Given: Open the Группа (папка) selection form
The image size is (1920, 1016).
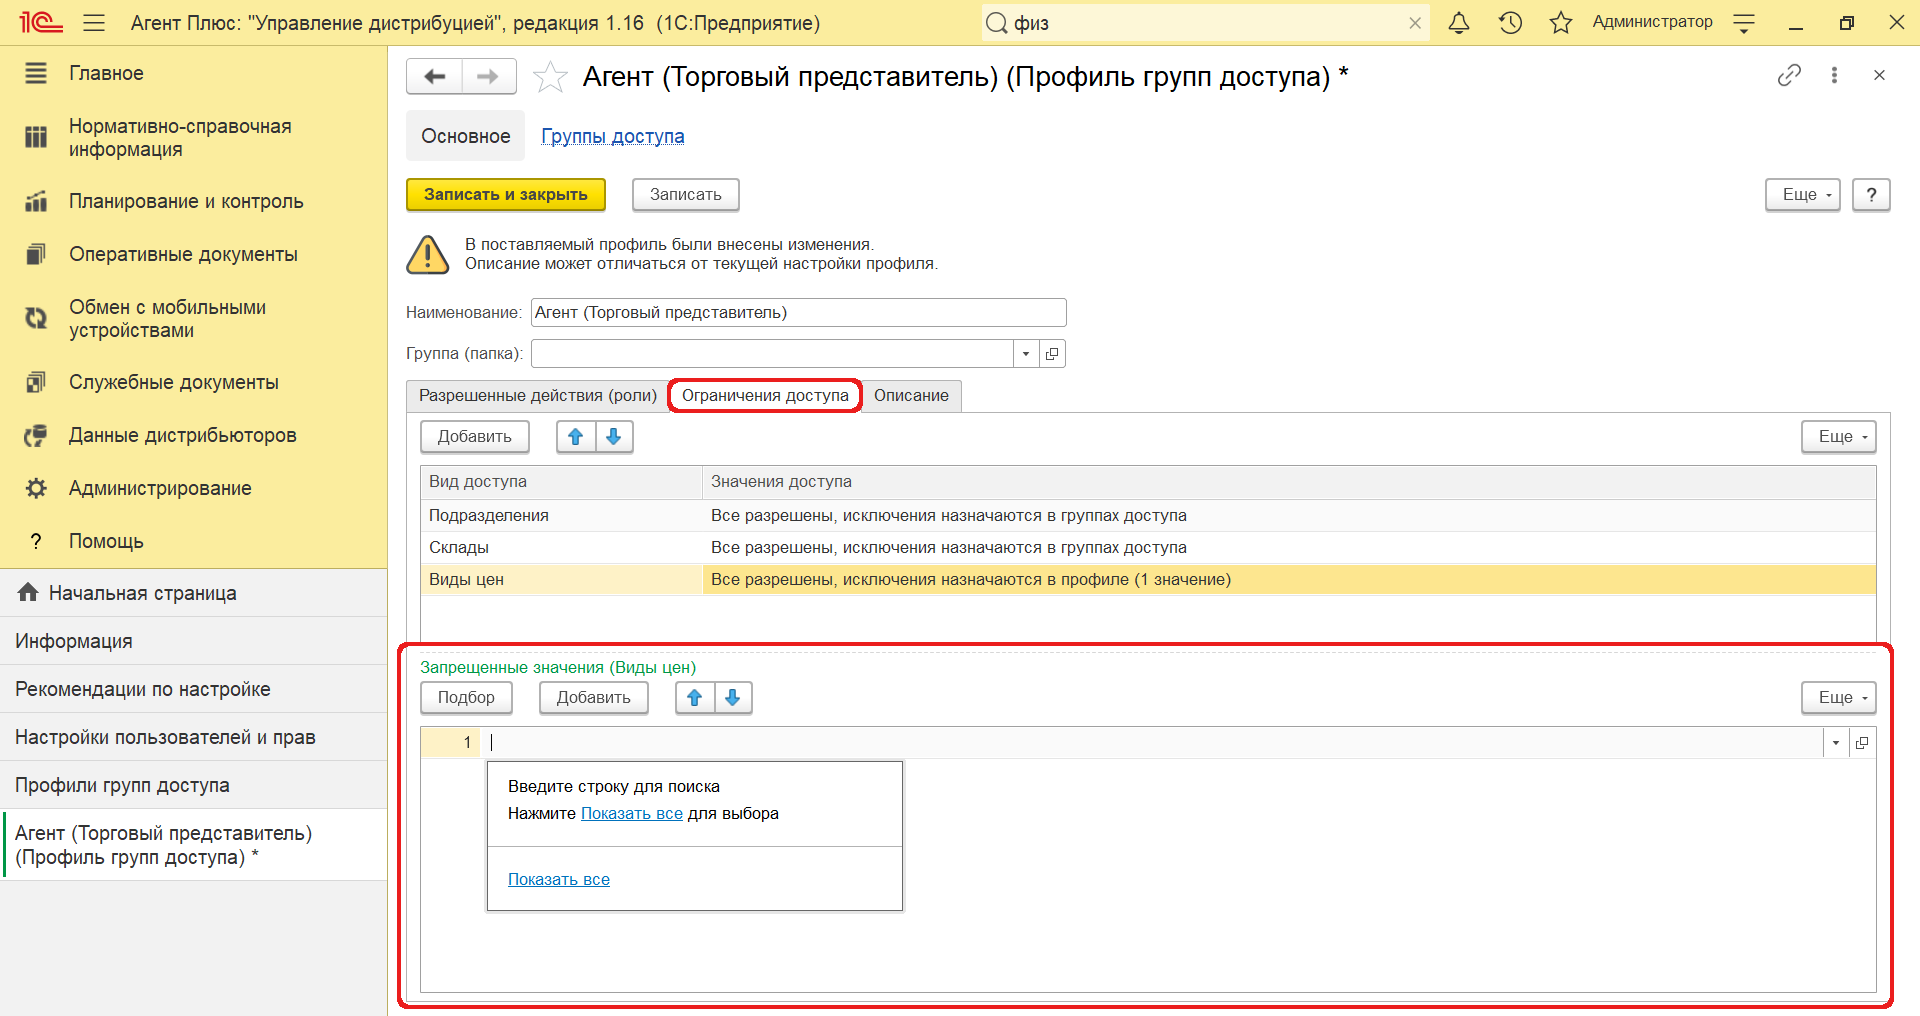Looking at the screenshot, I should click(x=1052, y=353).
